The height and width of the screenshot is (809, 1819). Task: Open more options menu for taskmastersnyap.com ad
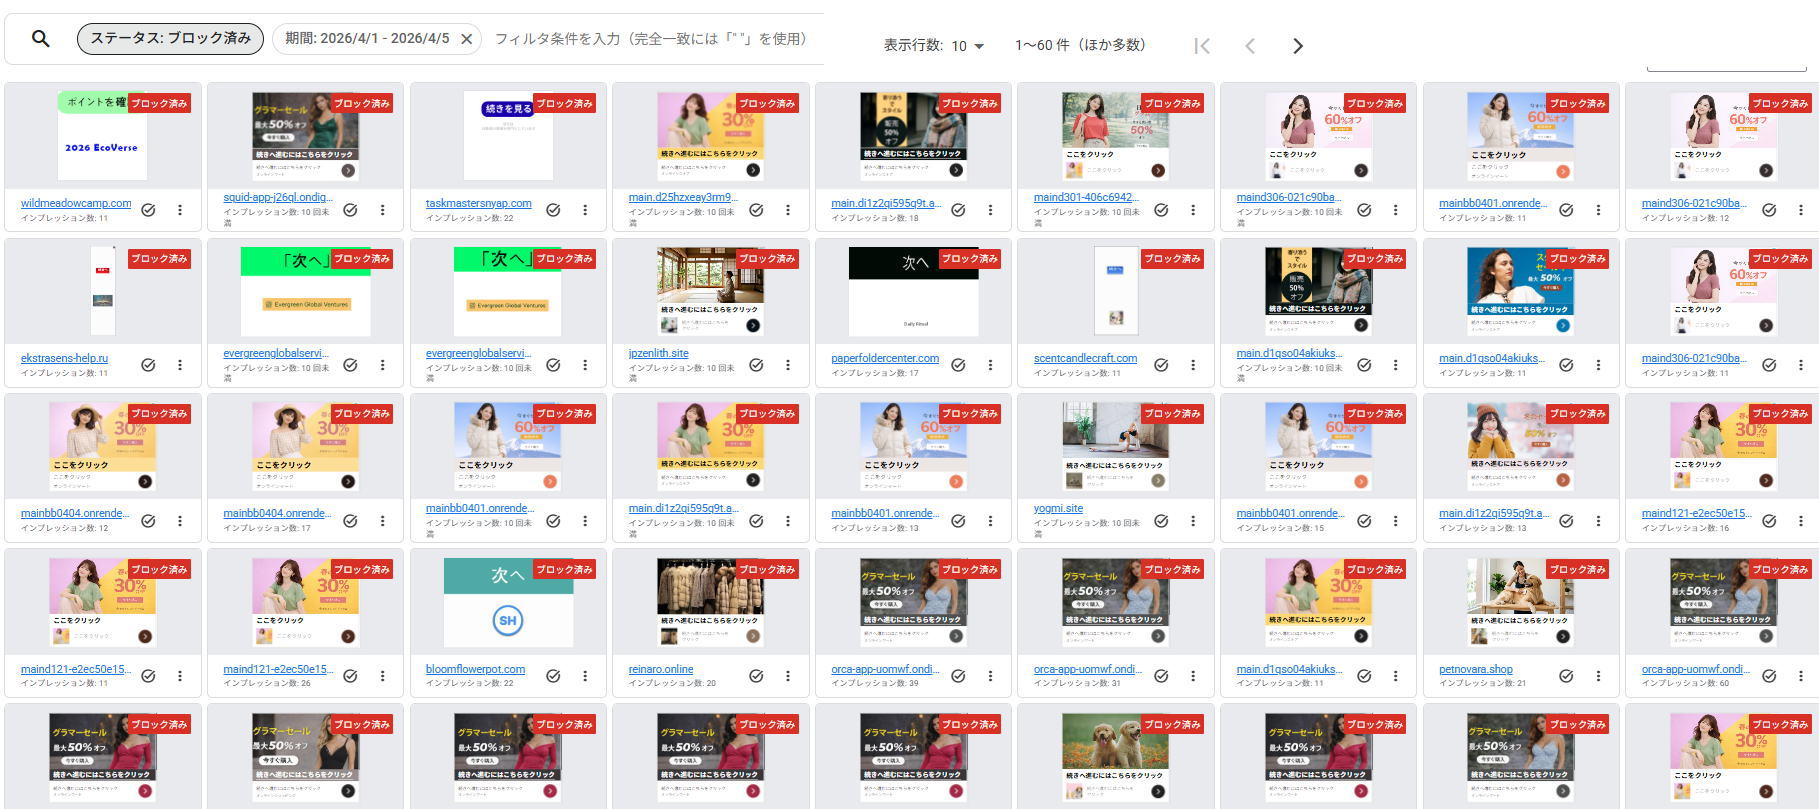[x=585, y=210]
